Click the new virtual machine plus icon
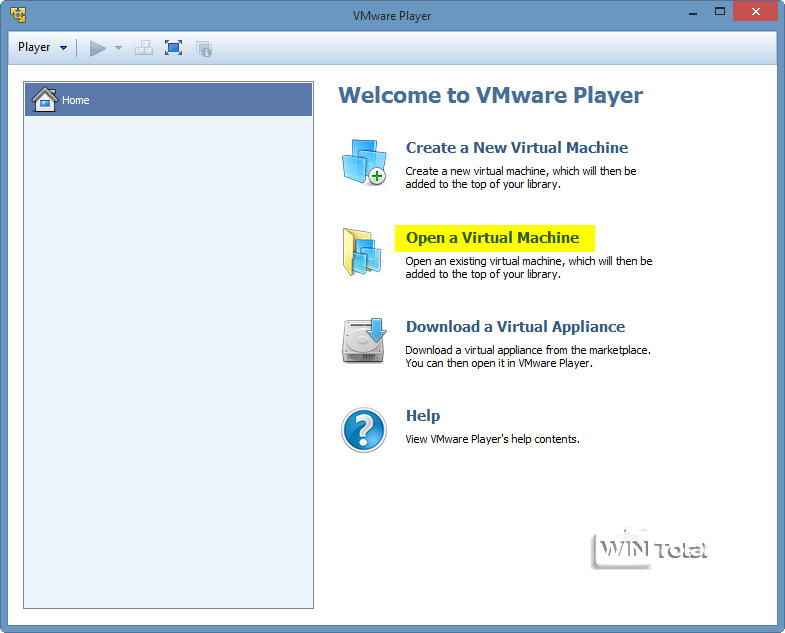The height and width of the screenshot is (633, 785). tap(364, 162)
